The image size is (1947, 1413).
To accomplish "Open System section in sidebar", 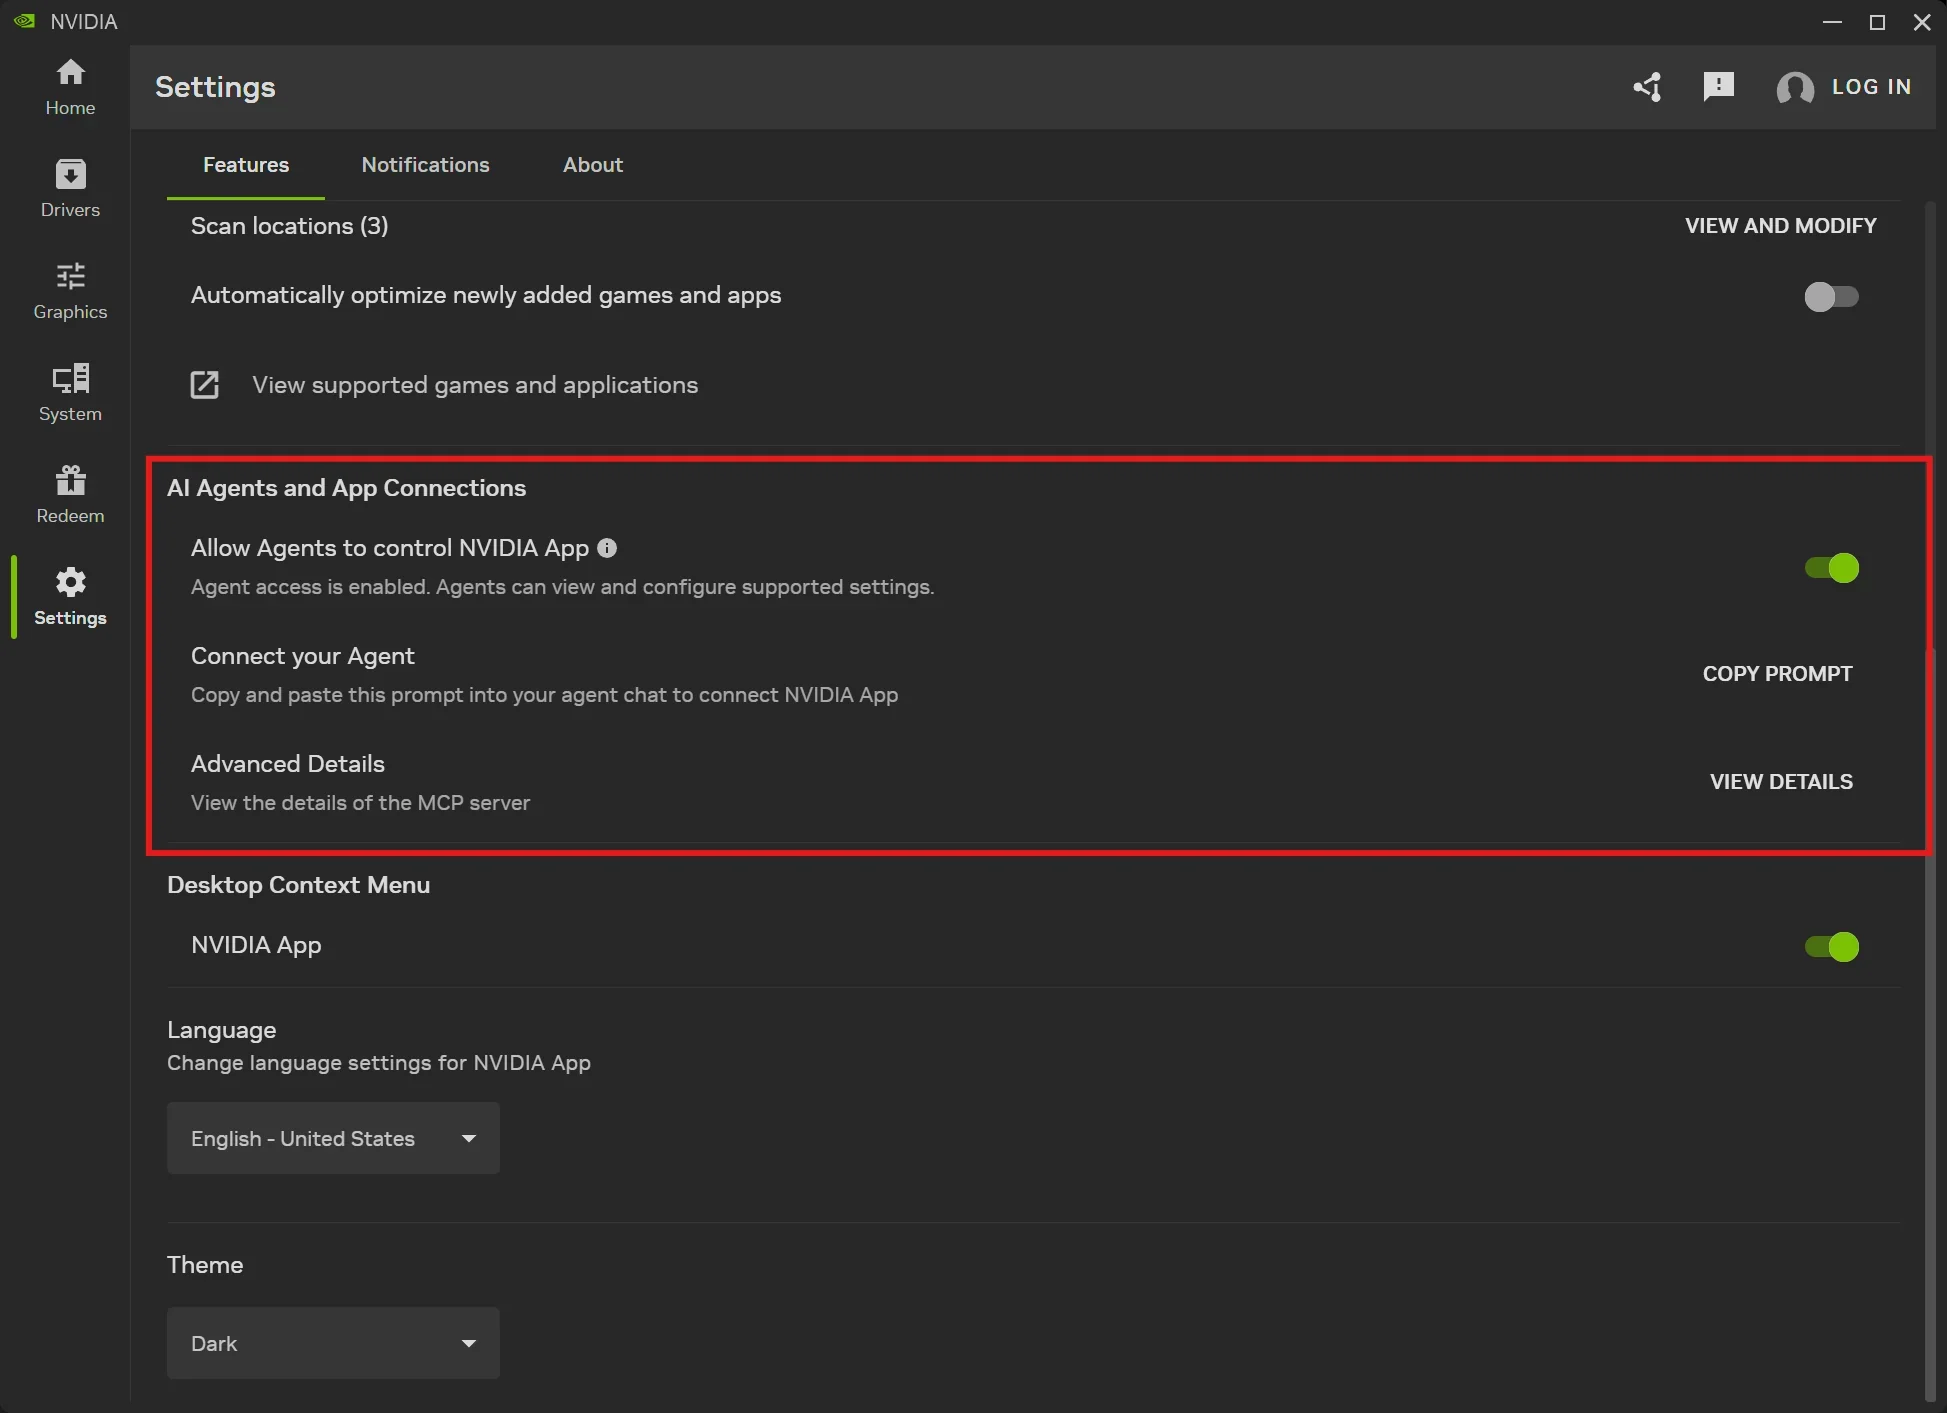I will tap(70, 393).
